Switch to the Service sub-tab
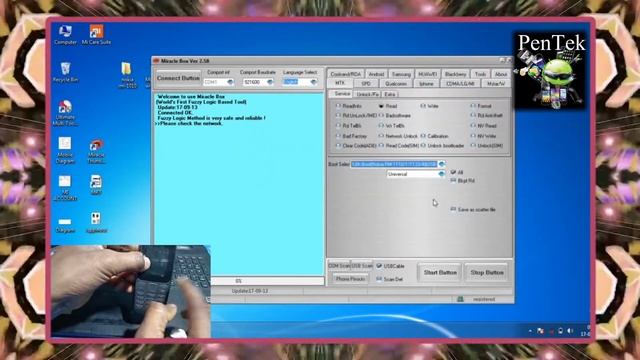 tap(341, 94)
